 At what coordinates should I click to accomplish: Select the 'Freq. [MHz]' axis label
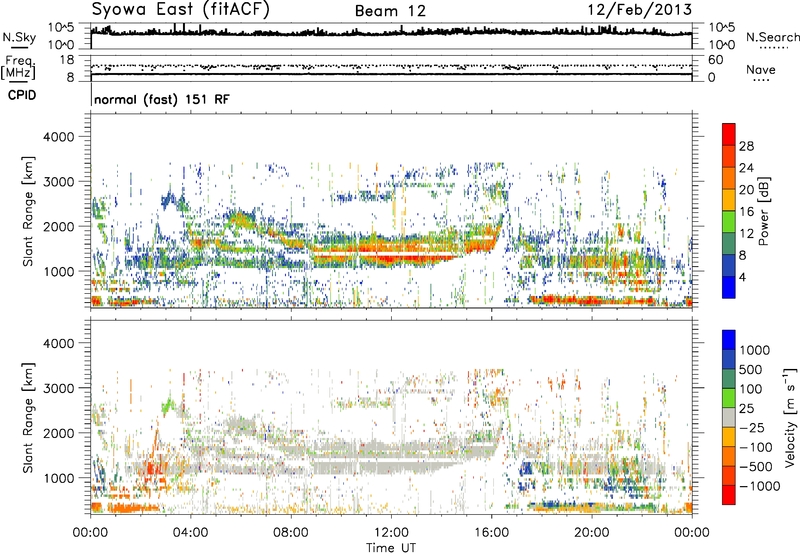(18, 68)
